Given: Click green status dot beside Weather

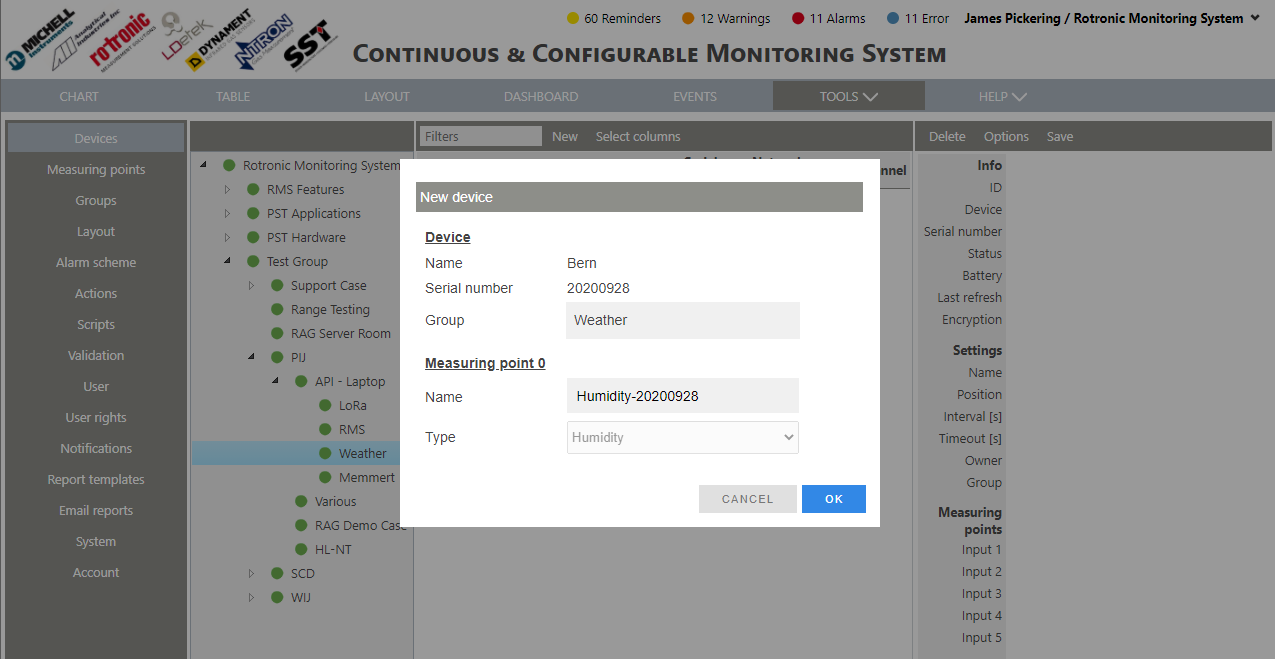Looking at the screenshot, I should tap(325, 453).
